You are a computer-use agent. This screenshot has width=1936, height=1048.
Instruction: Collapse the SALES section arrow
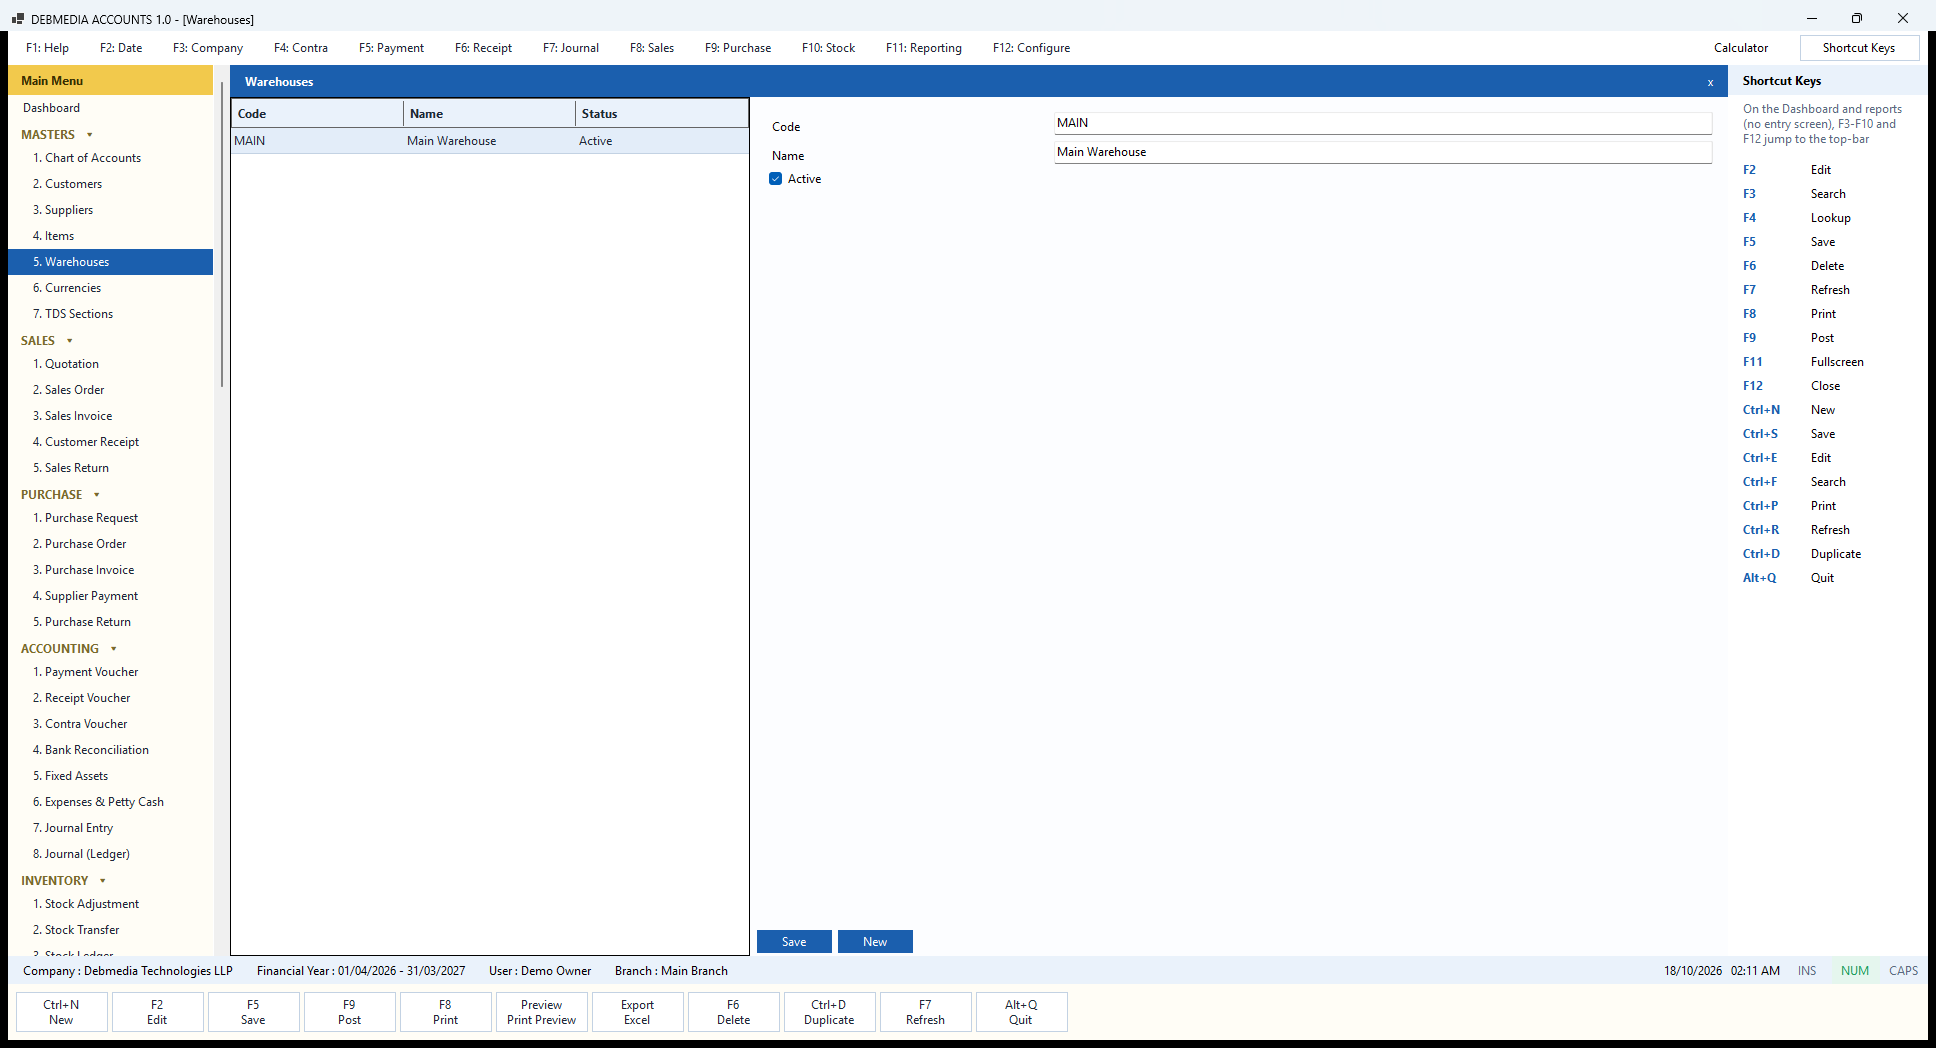pos(70,341)
